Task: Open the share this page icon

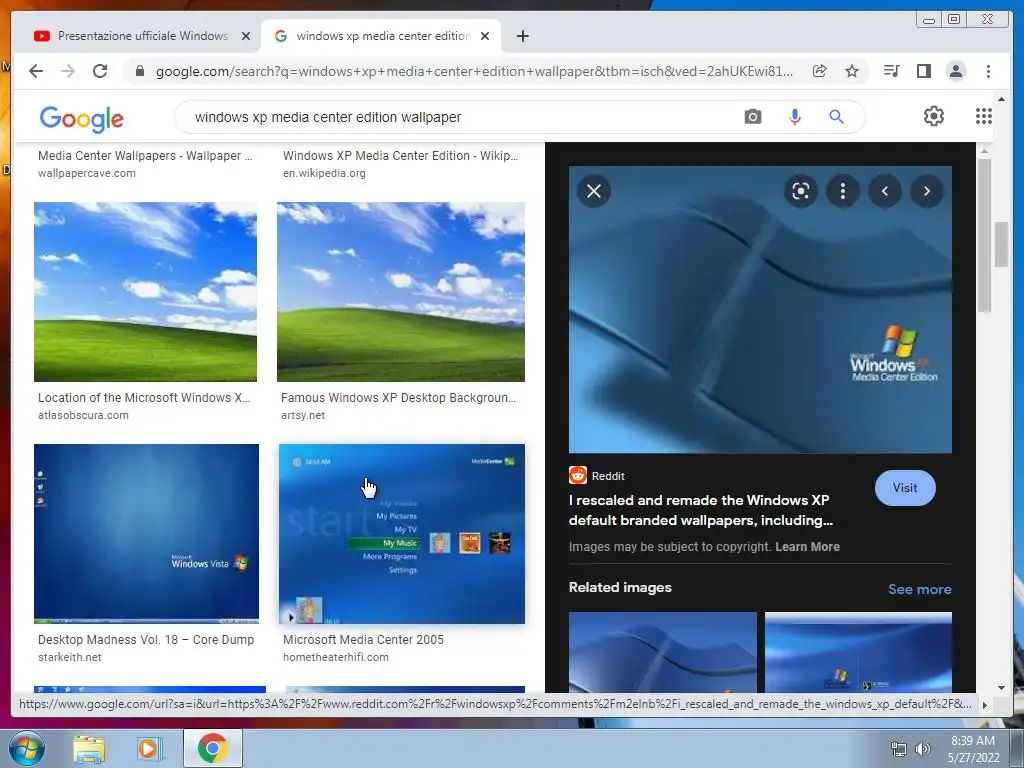Action: [x=820, y=71]
